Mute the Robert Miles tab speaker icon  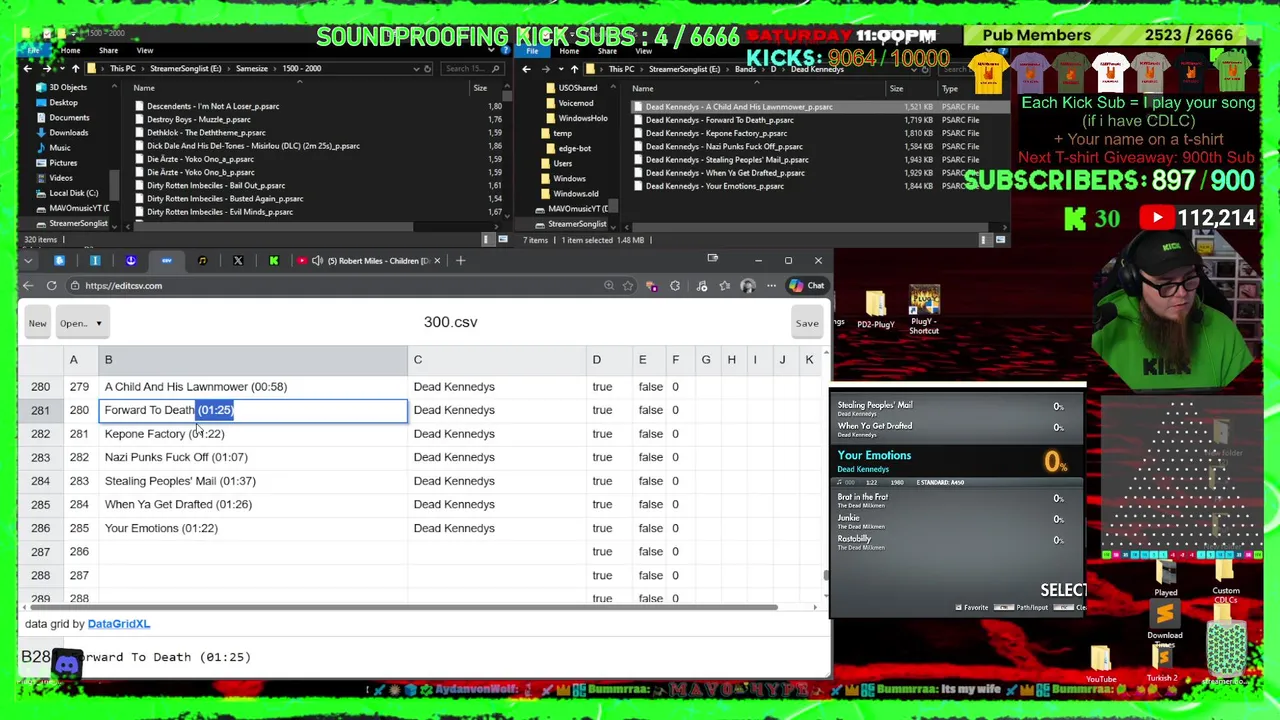pyautogui.click(x=317, y=261)
